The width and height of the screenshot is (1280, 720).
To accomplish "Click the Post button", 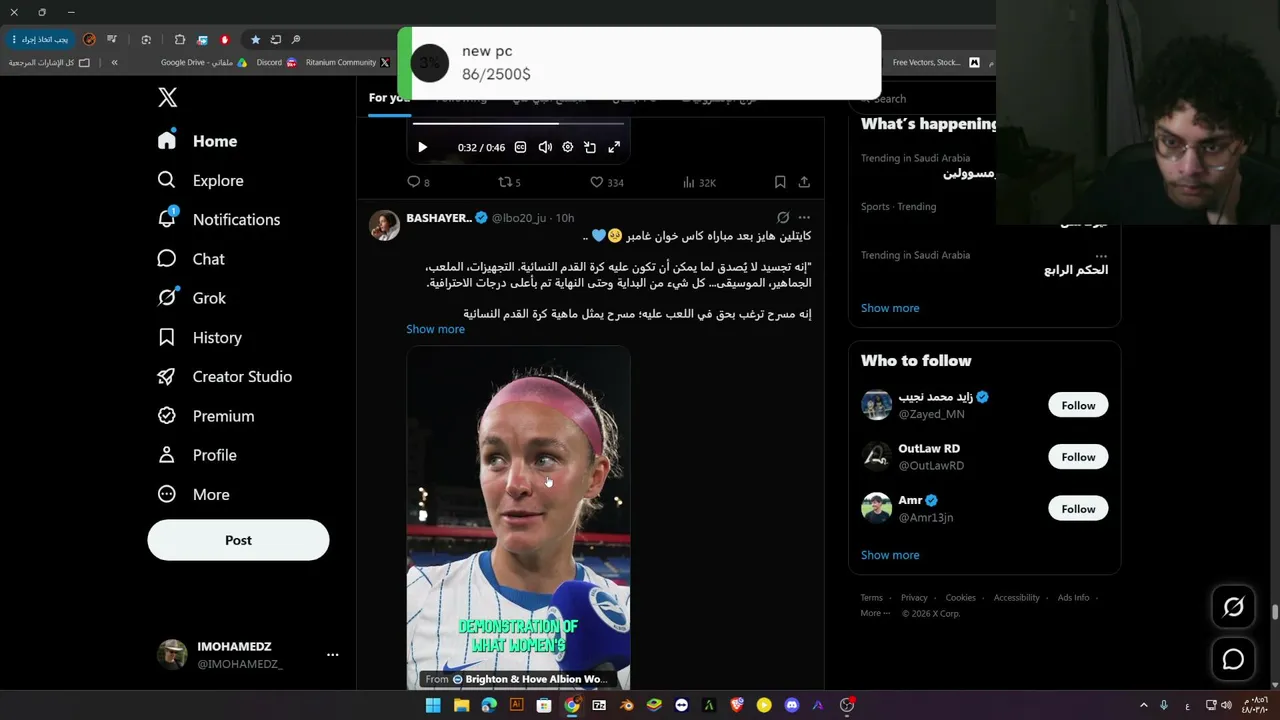I will (x=238, y=540).
